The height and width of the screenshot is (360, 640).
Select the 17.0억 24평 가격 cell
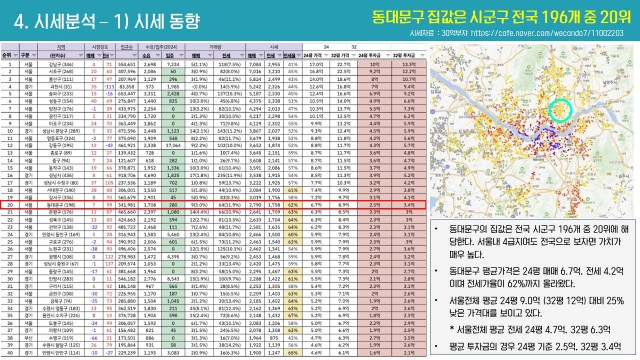point(316,64)
